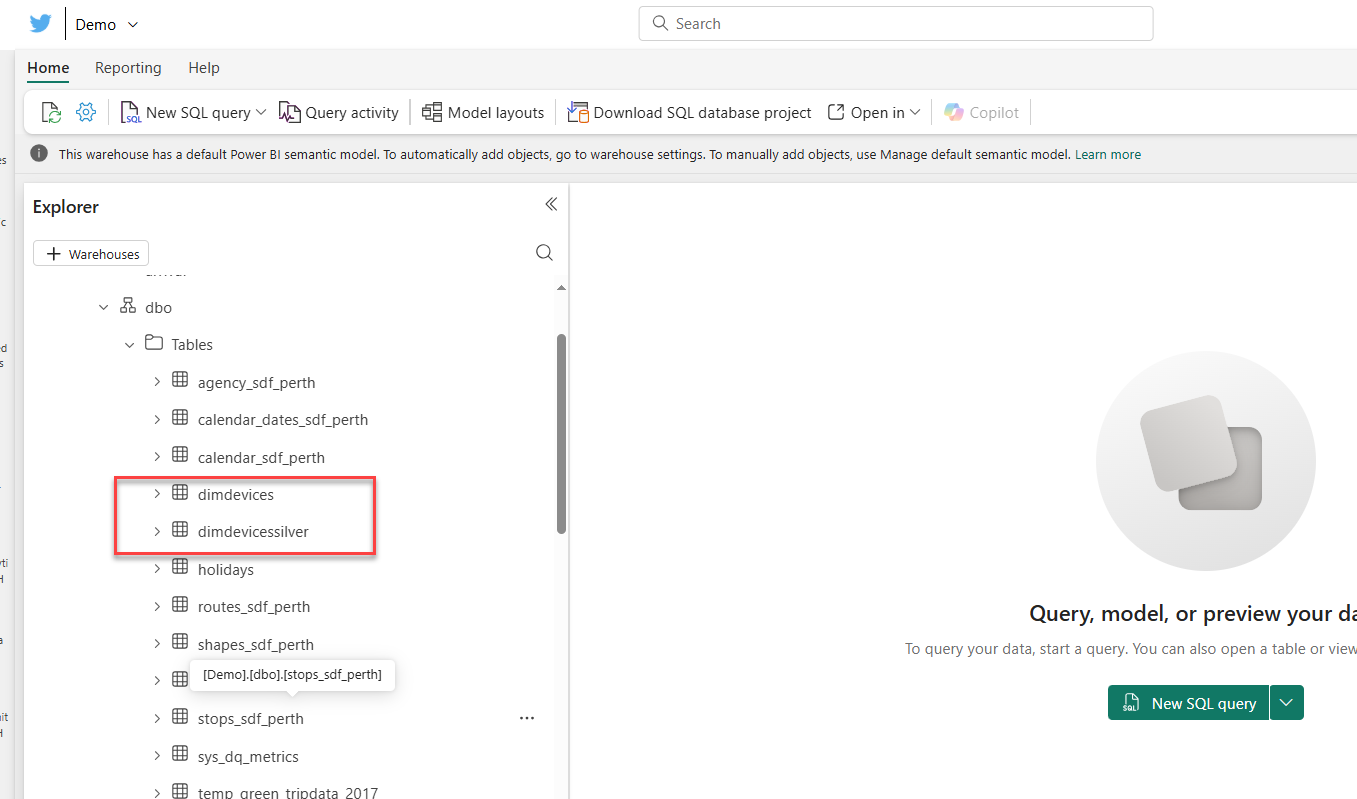Screen dimensions: 1357x799
Task: Click the Explorer search magnifier icon
Action: [x=544, y=253]
